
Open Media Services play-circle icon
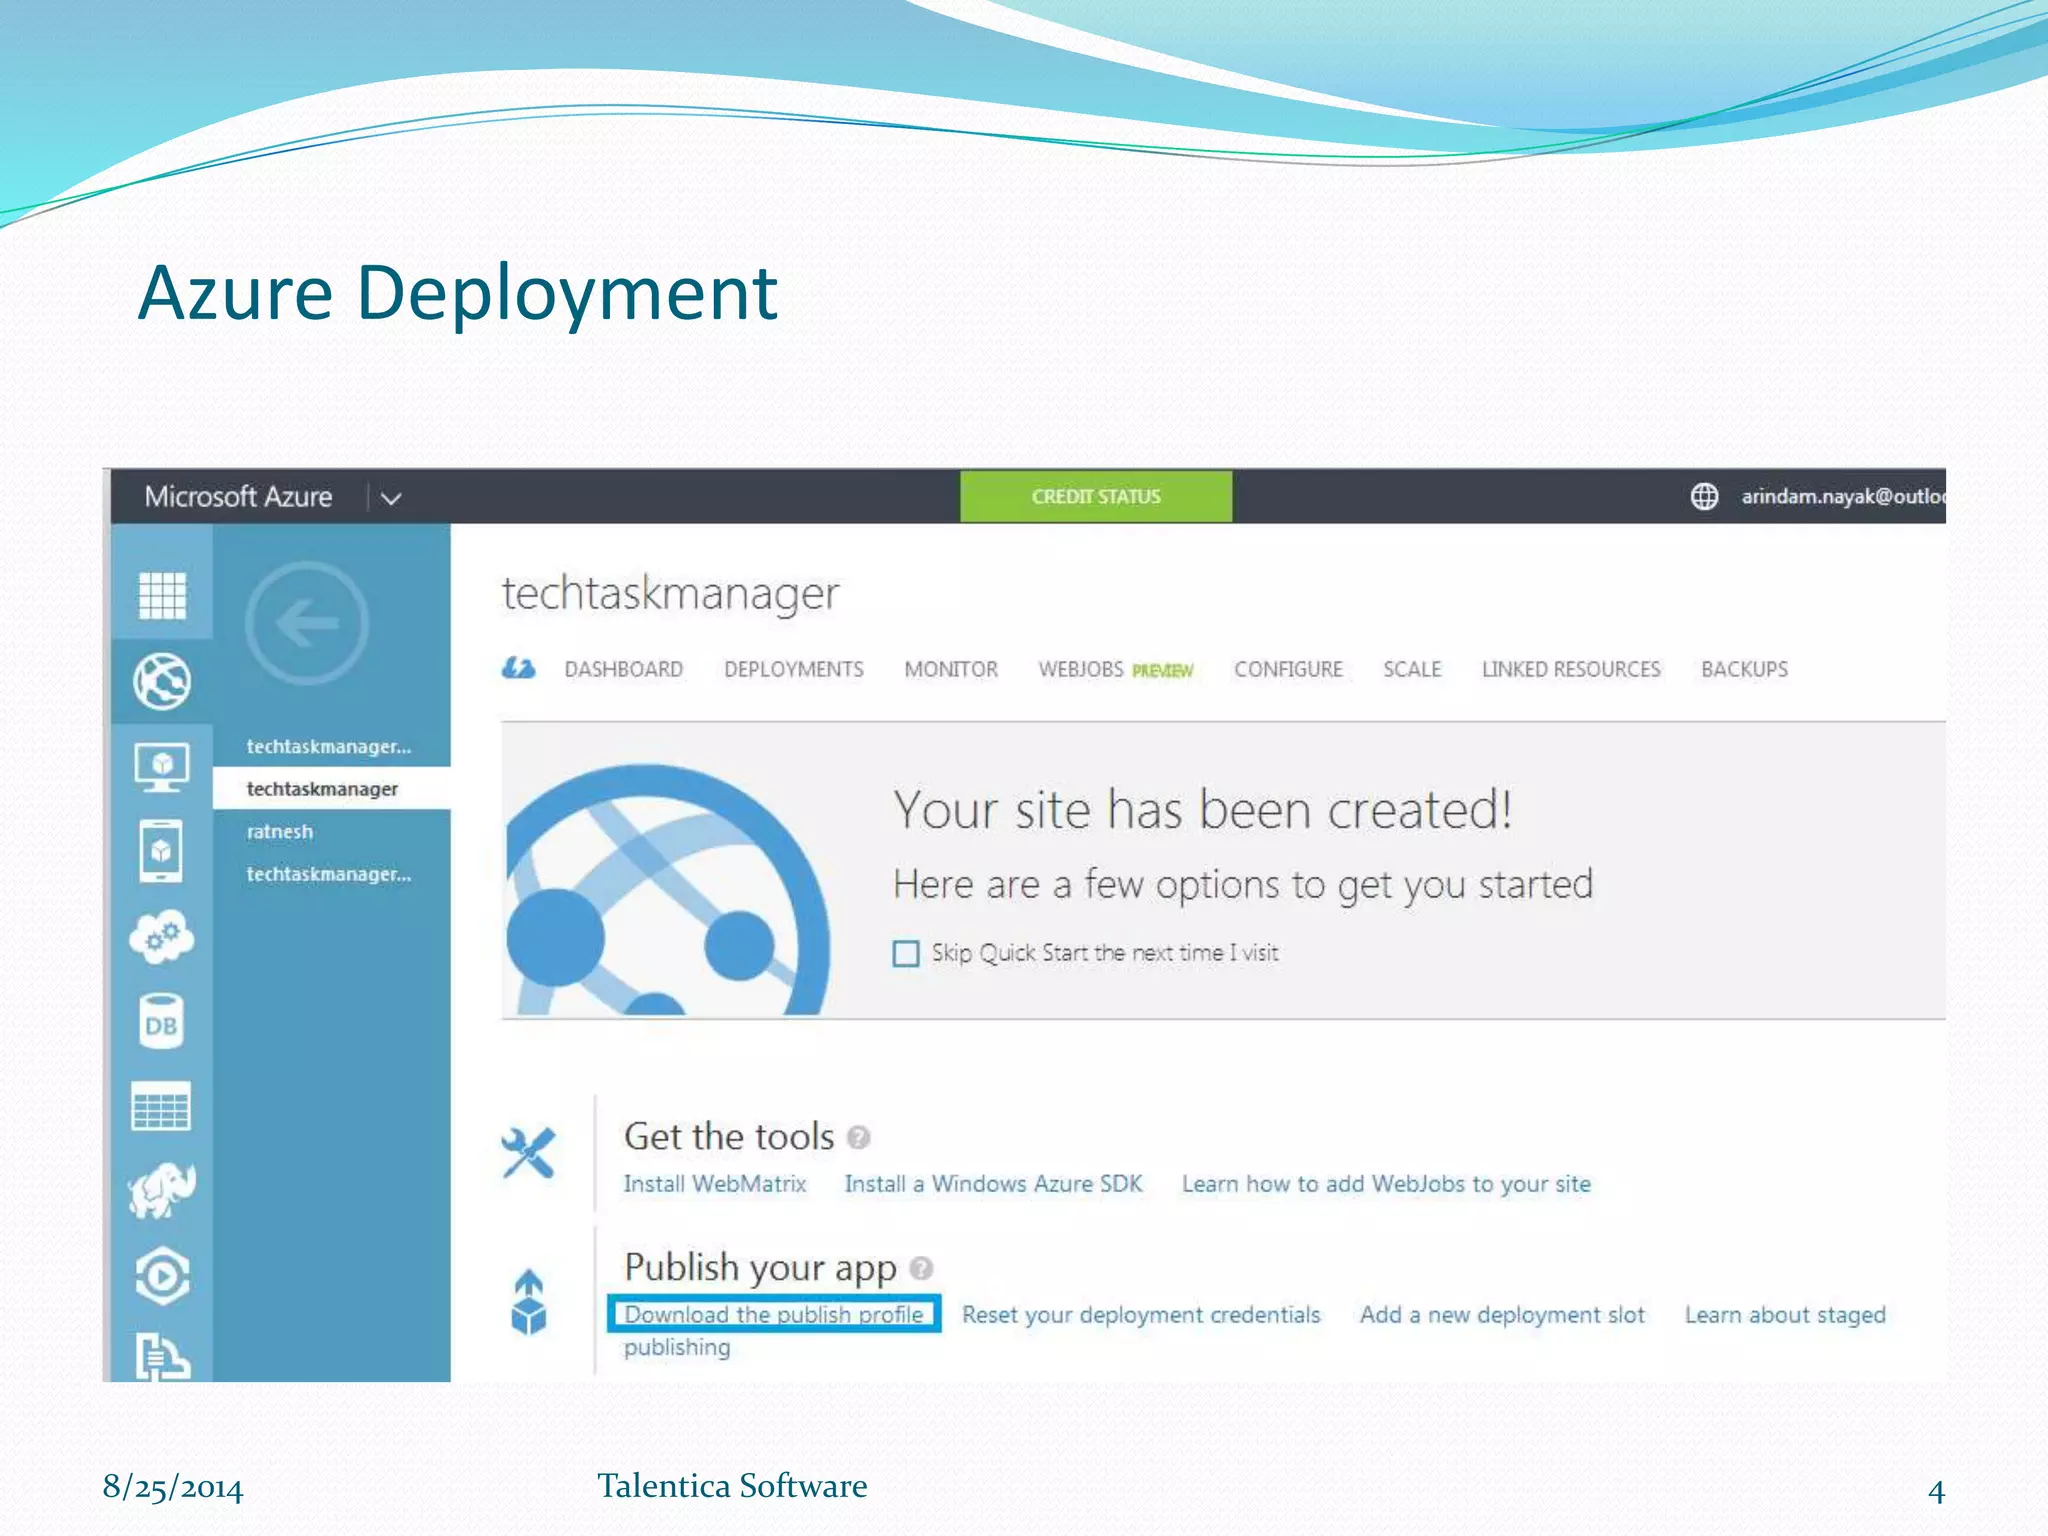(162, 1276)
